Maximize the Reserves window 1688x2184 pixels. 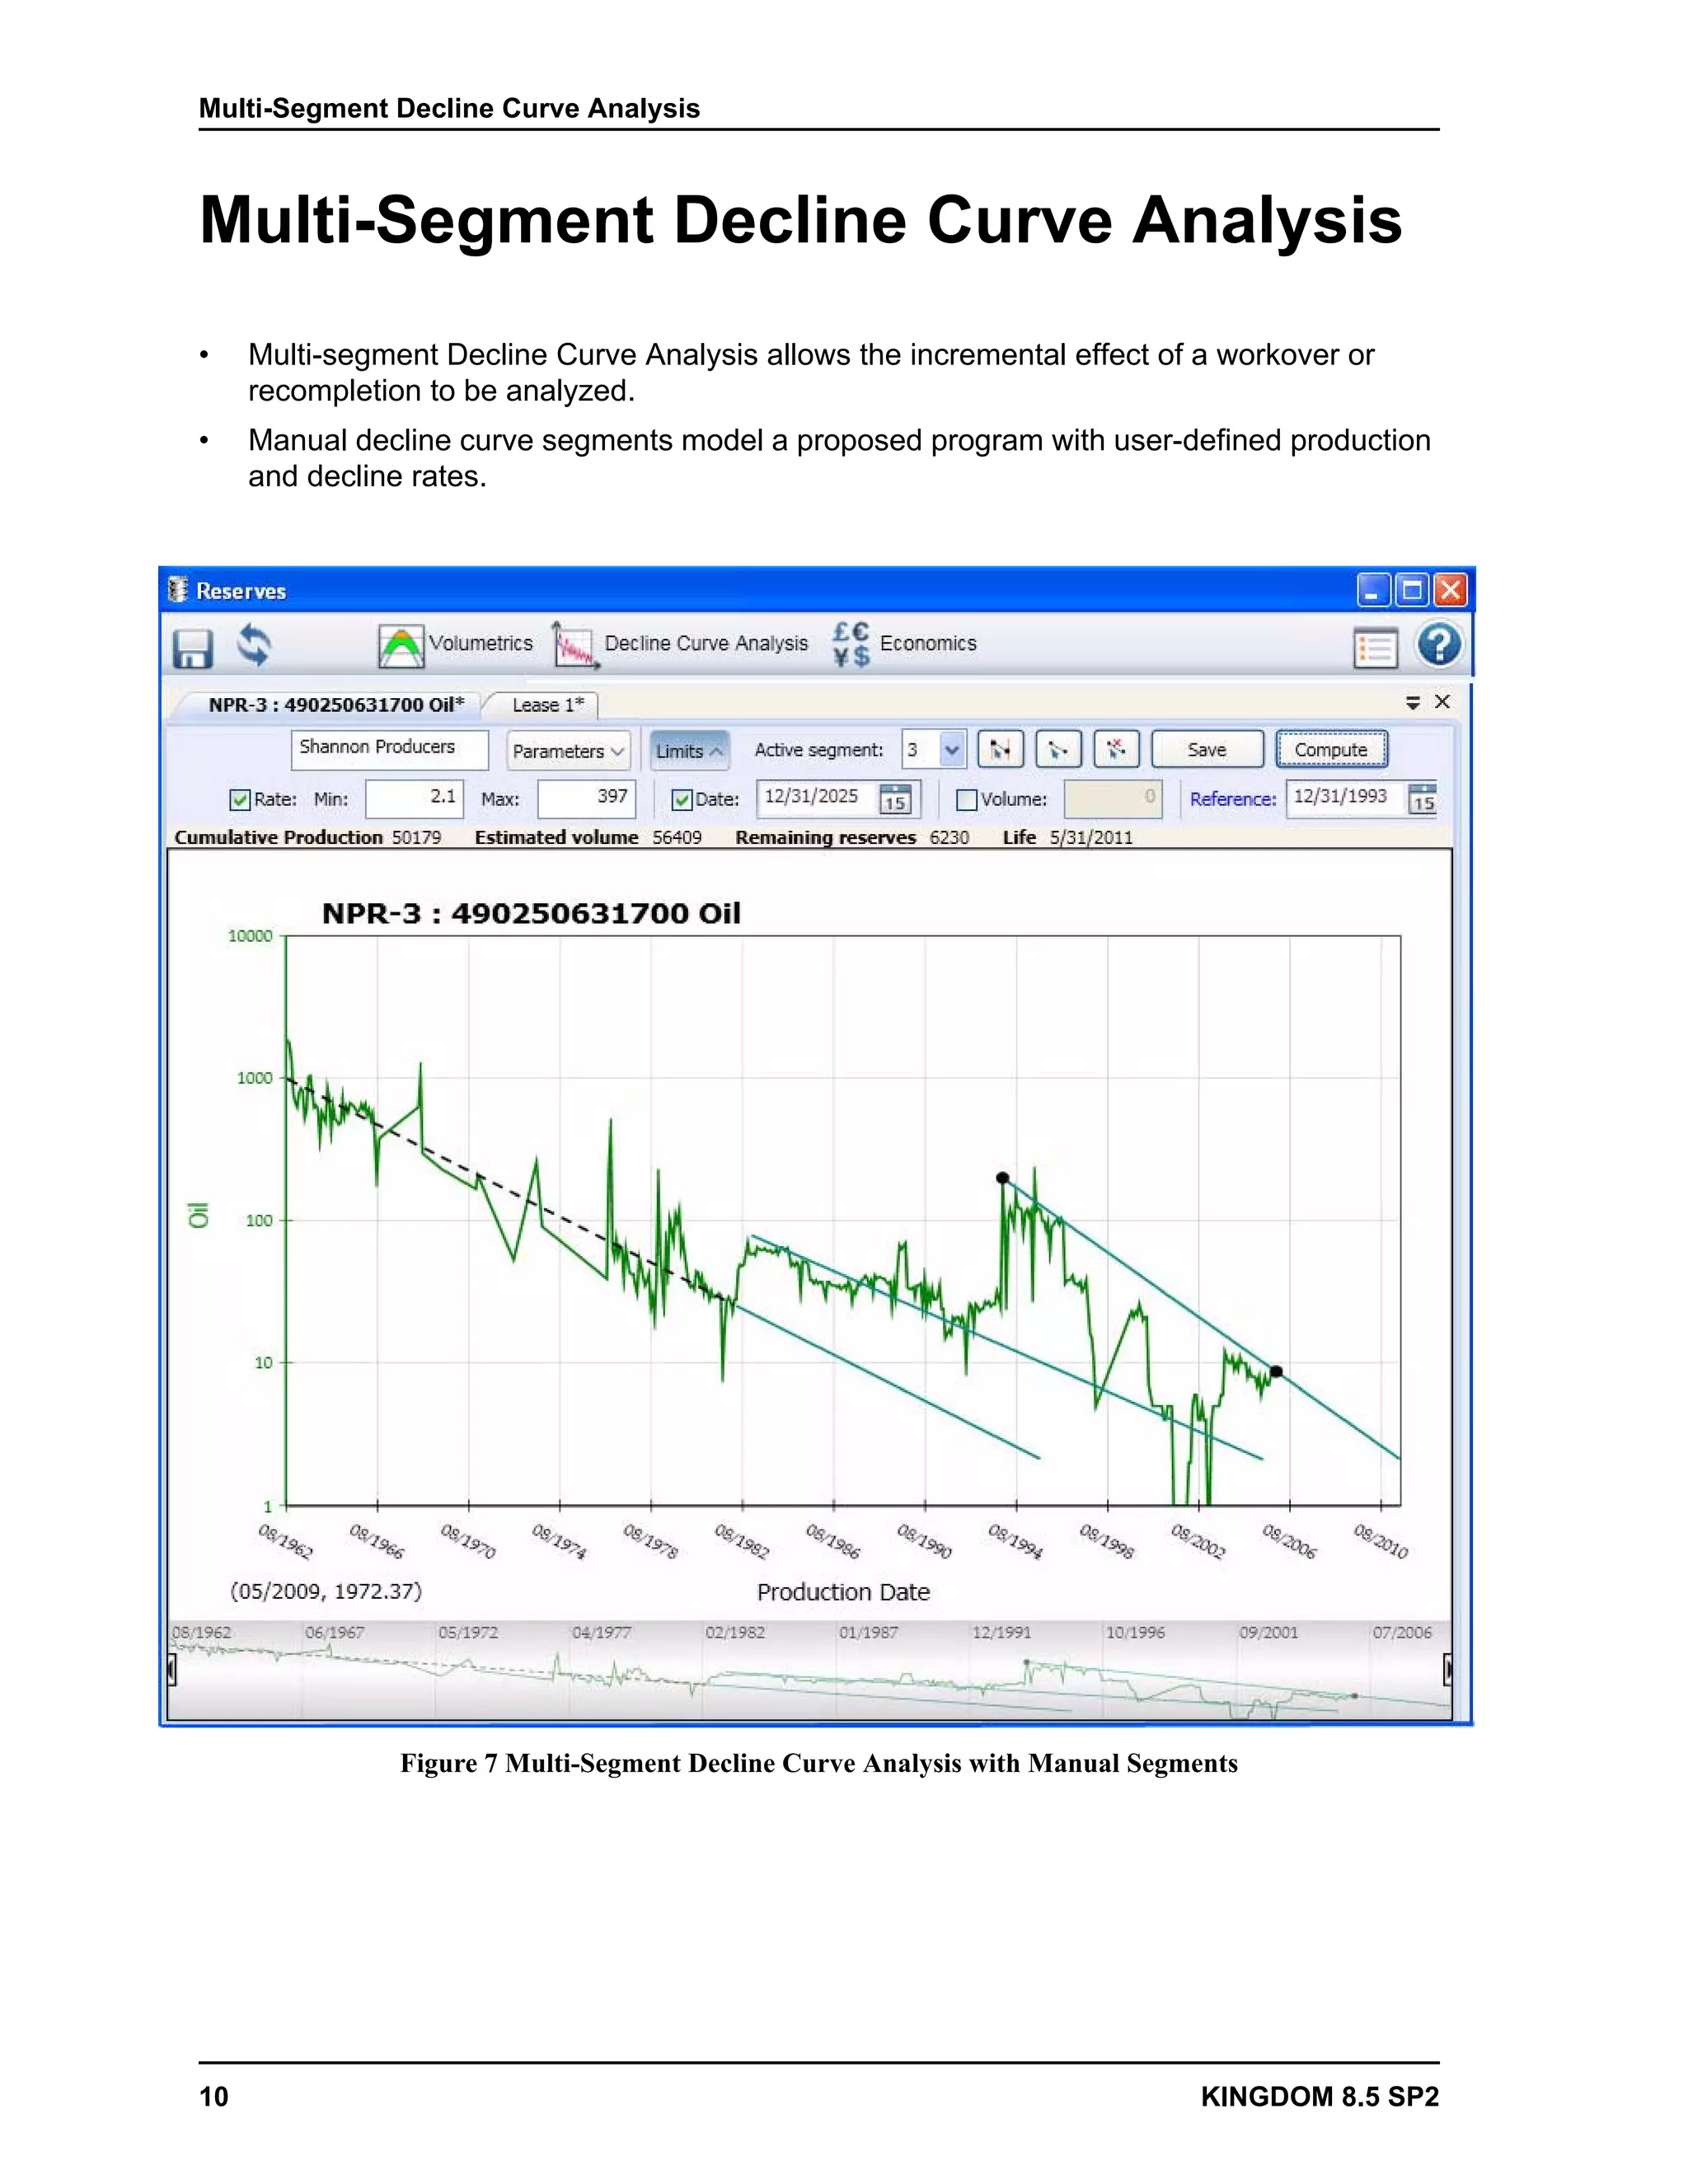(1412, 591)
